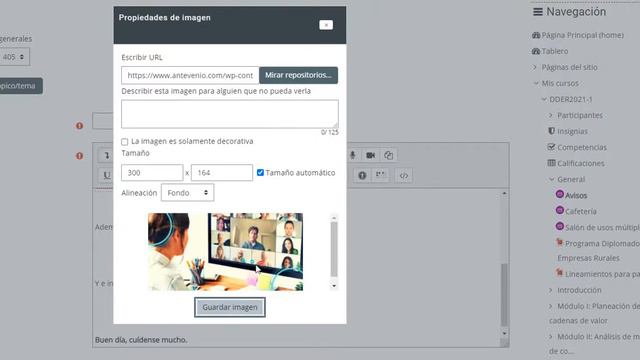Viewport: 640px width, 360px height.
Task: Click the preview scrollbar down arrow
Action: tap(334, 286)
